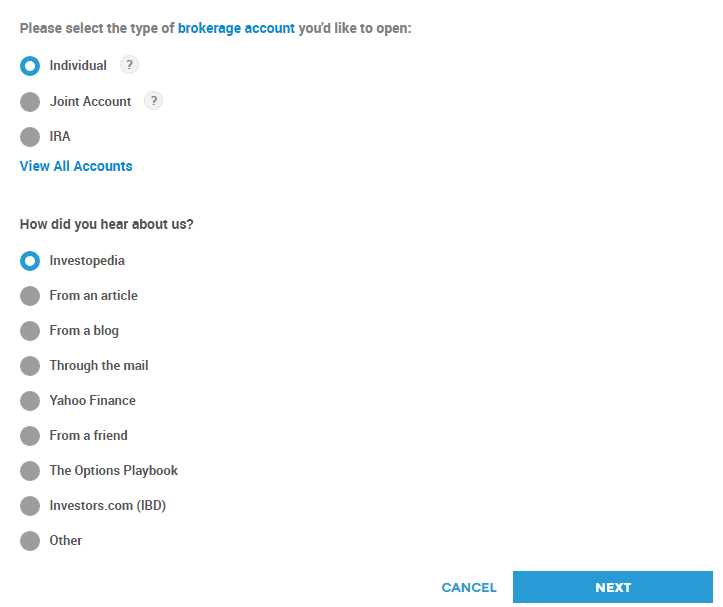Open the help icon next to Joint Account

(x=154, y=101)
